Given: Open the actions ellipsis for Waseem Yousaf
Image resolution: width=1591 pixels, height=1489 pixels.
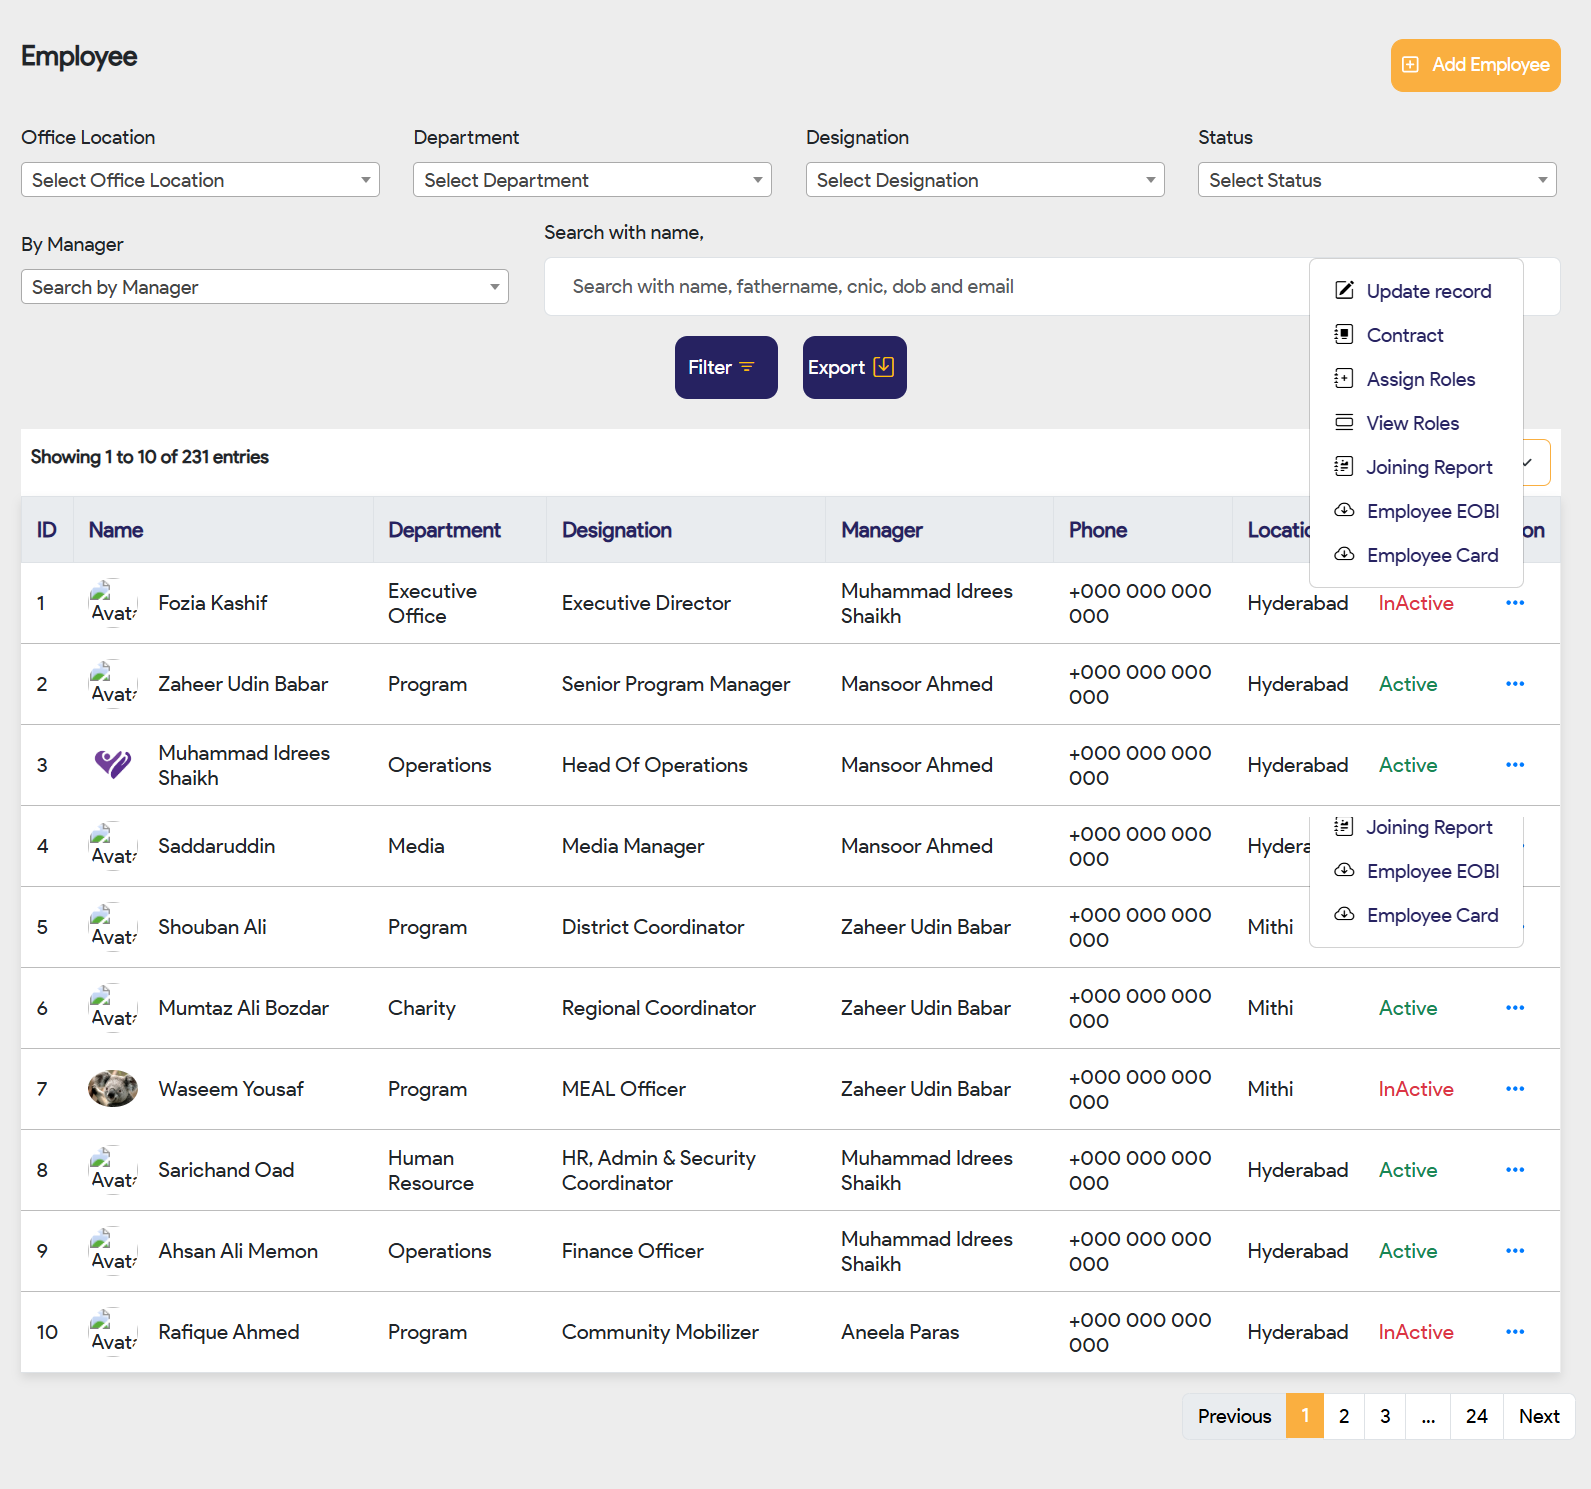Looking at the screenshot, I should 1514,1089.
